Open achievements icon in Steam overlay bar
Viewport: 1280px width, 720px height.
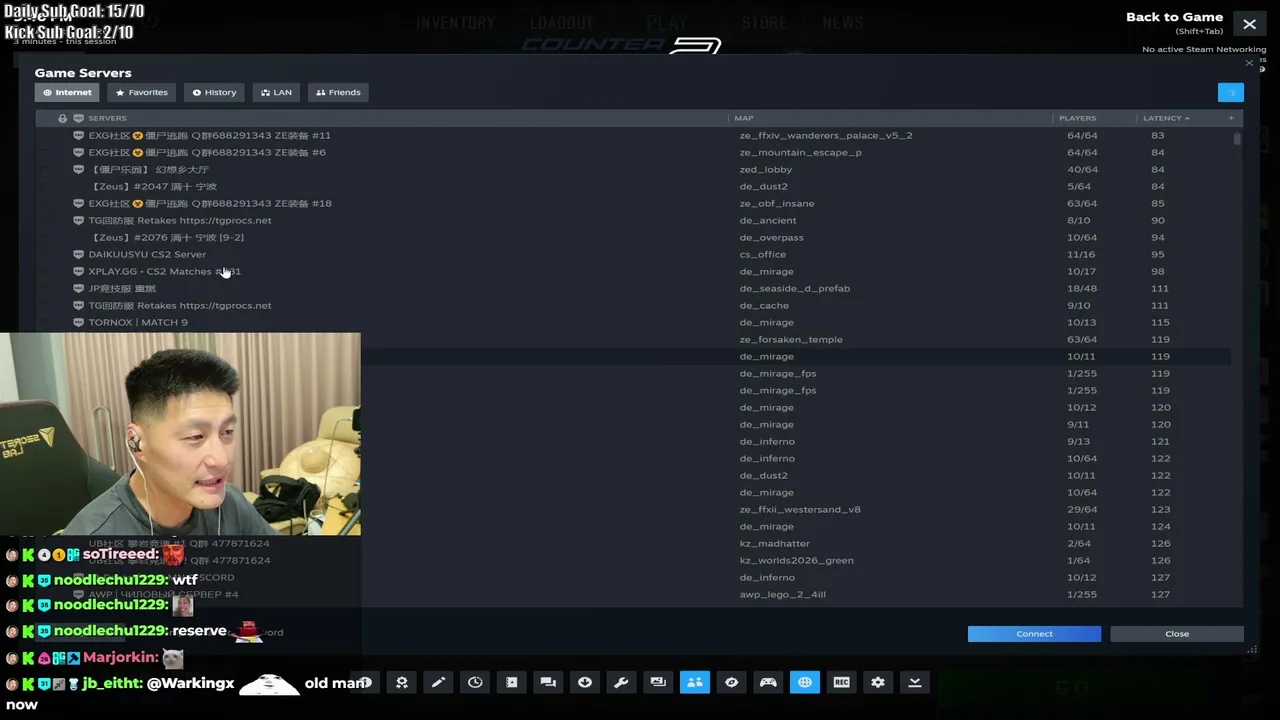point(401,682)
